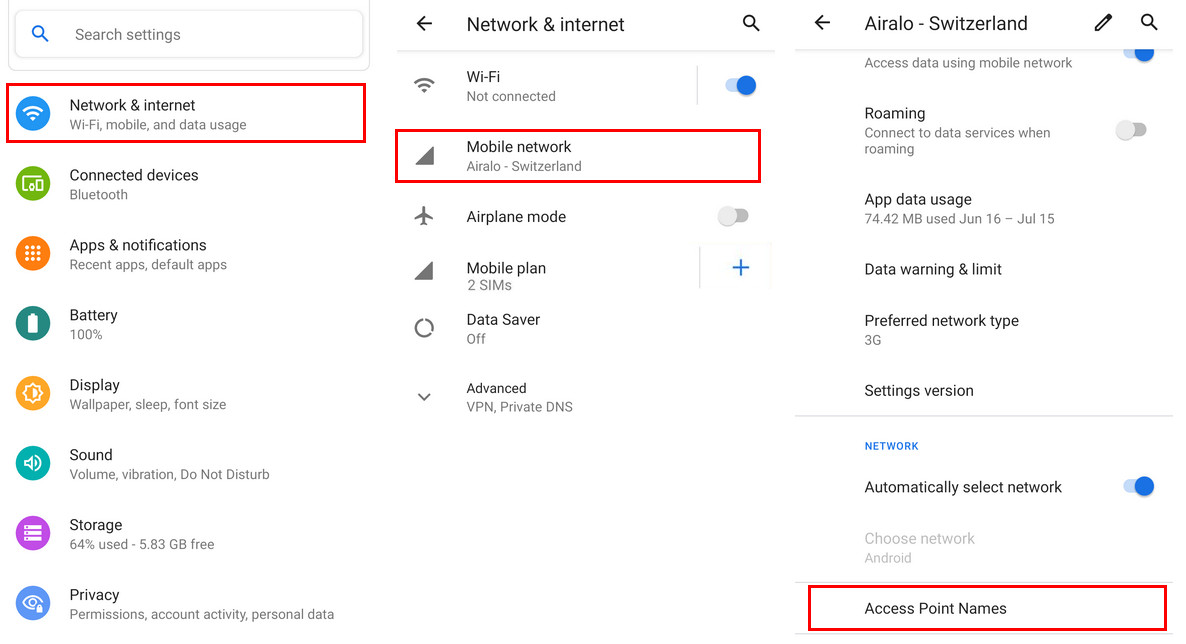Tap the back arrow on Network & internet

[423, 23]
